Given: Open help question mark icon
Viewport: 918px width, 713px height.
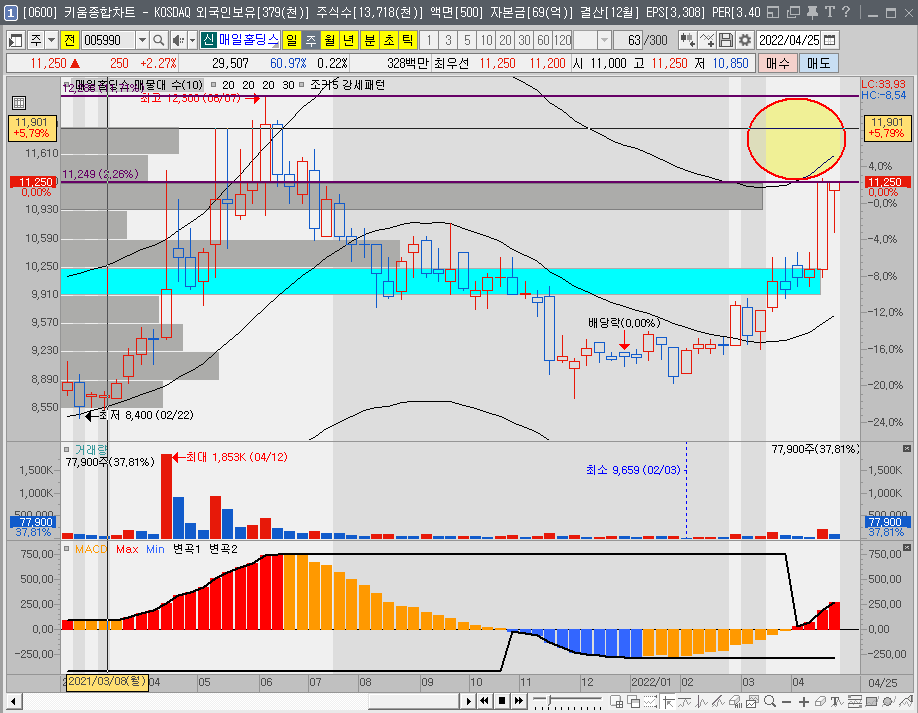Looking at the screenshot, I should [x=846, y=12].
